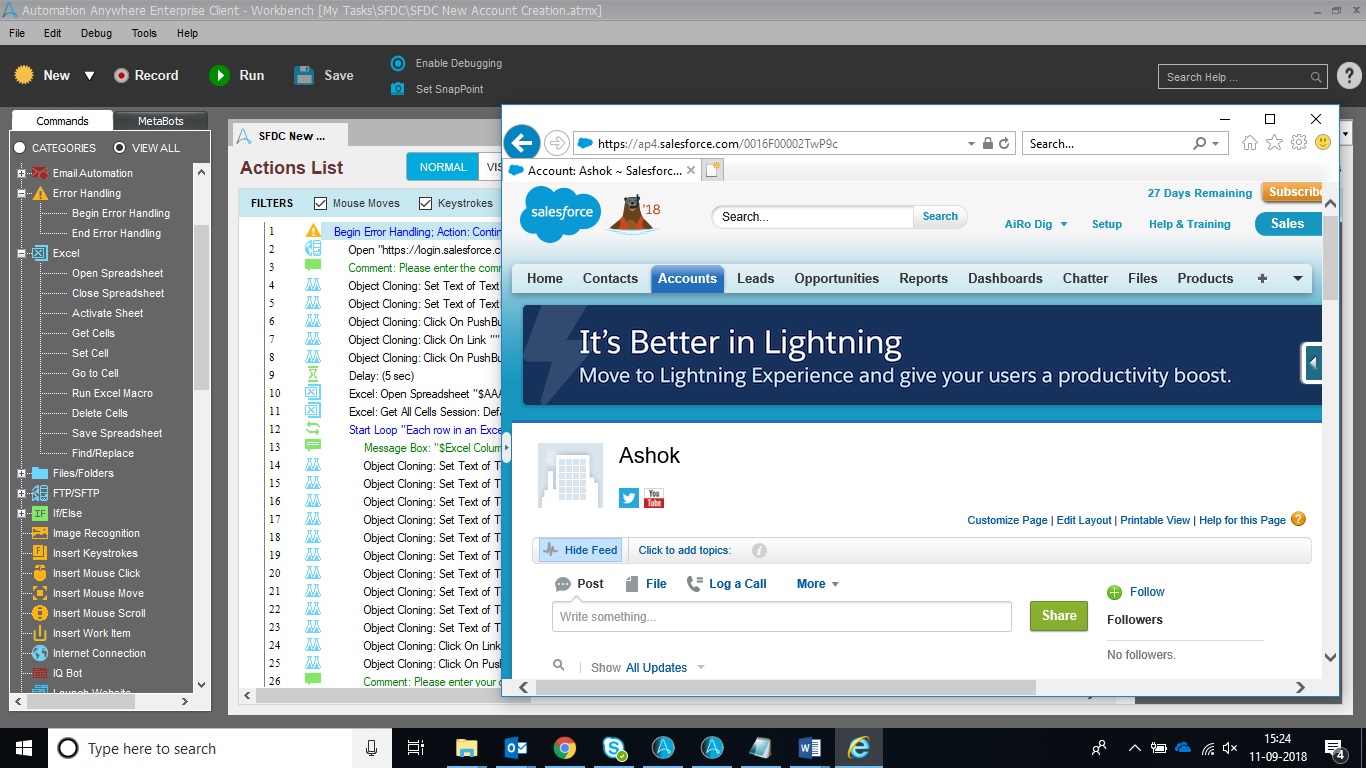This screenshot has width=1366, height=768.
Task: Click the YouTube icon under Ashok
Action: click(x=654, y=498)
